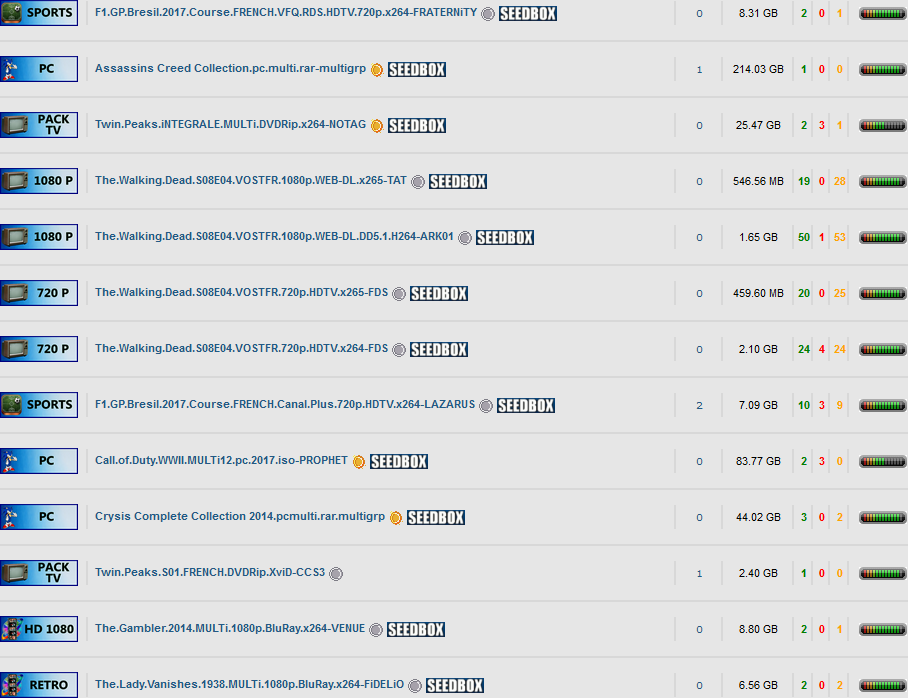Click the grey coin icon after The.Gambler.2014
This screenshot has height=698, width=908.
(376, 630)
